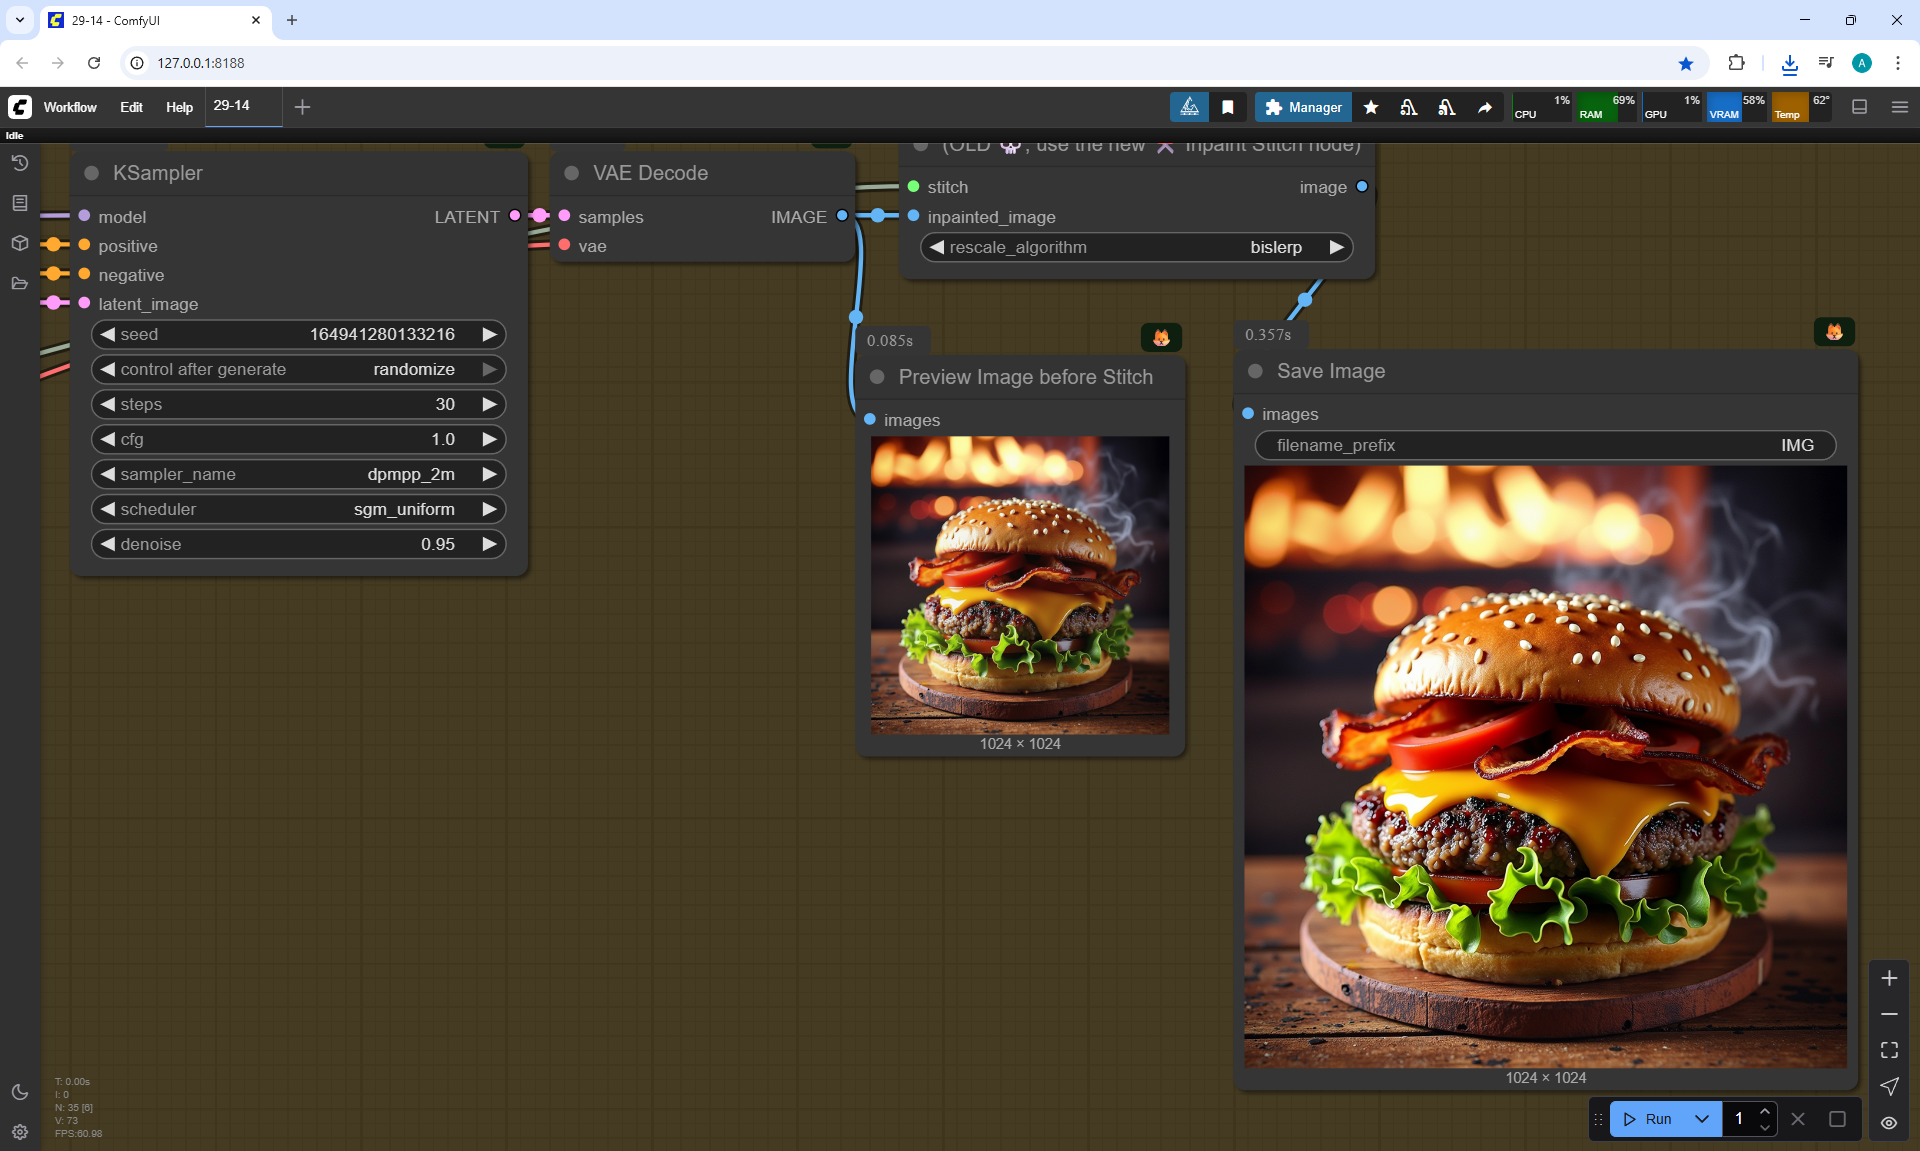Click the bookmark icon in top toolbar
The height and width of the screenshot is (1151, 1920).
[1228, 107]
